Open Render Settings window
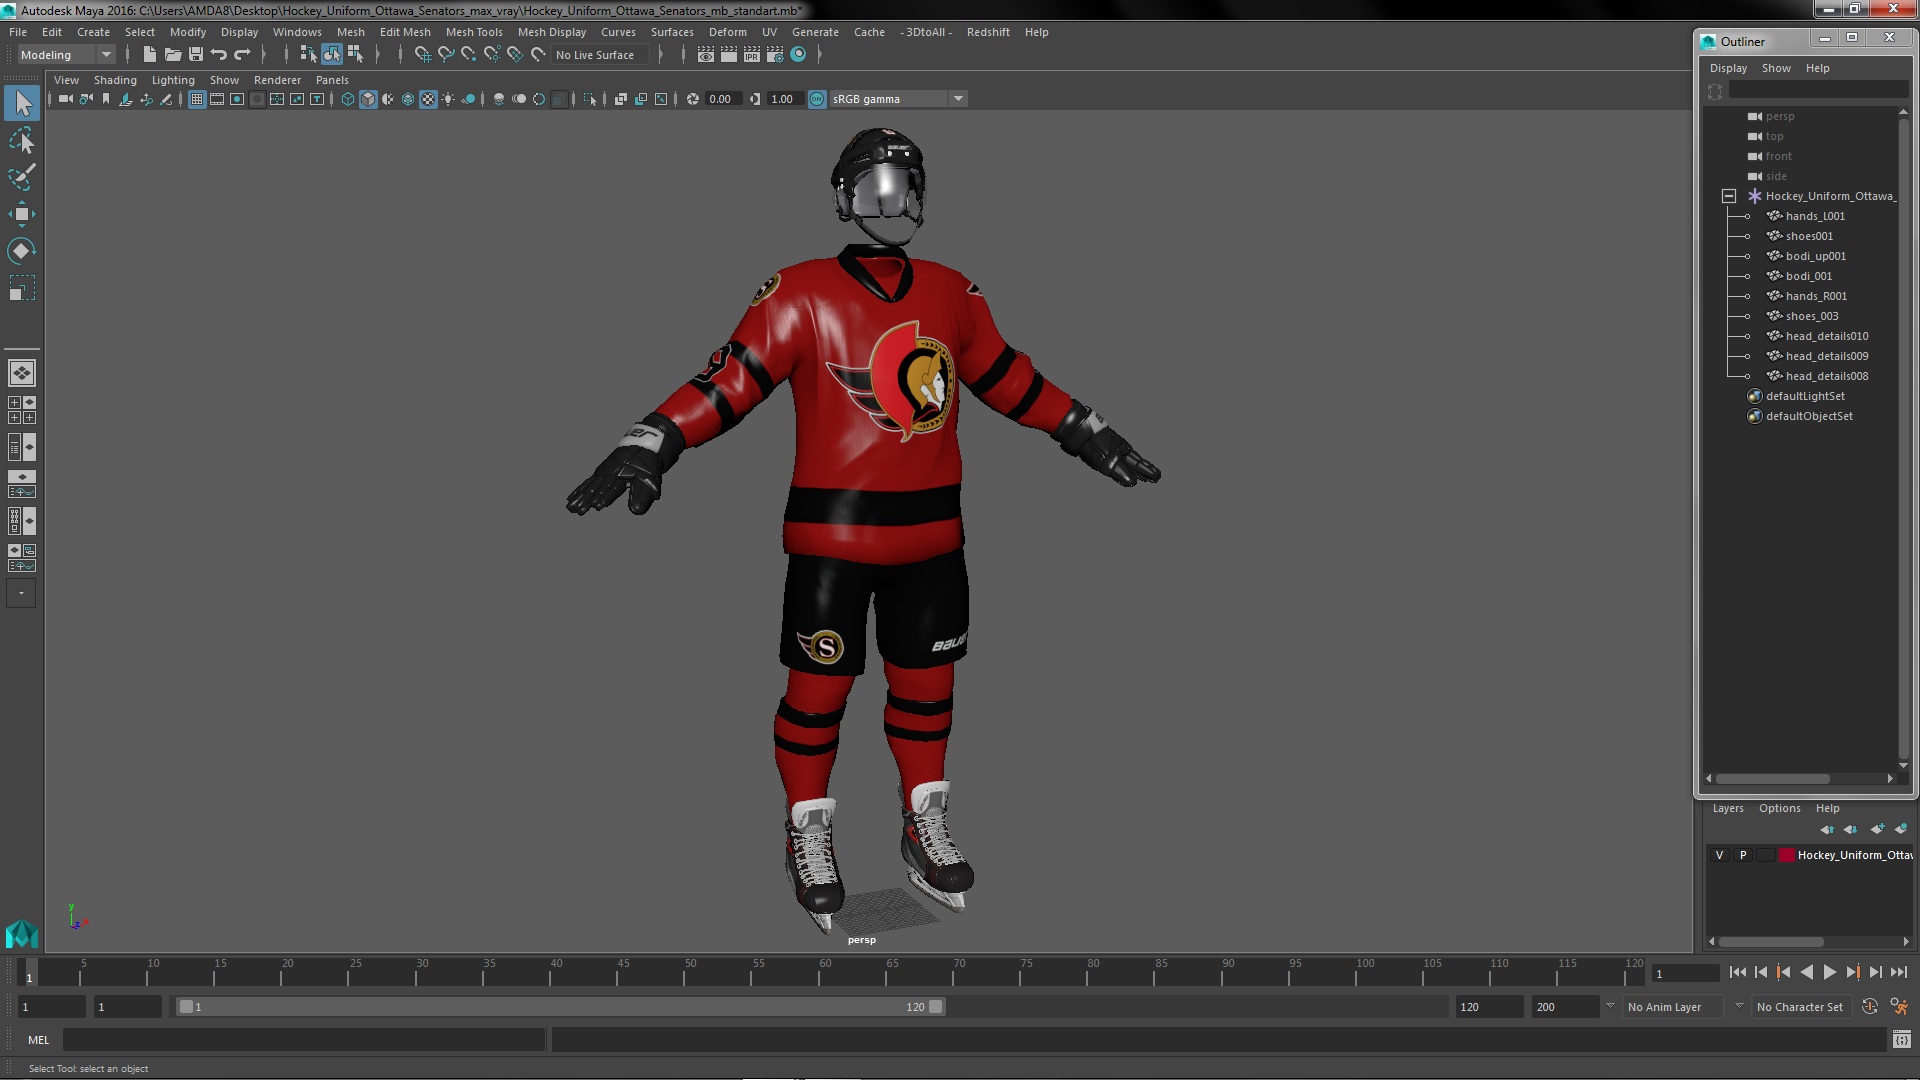 (x=774, y=55)
